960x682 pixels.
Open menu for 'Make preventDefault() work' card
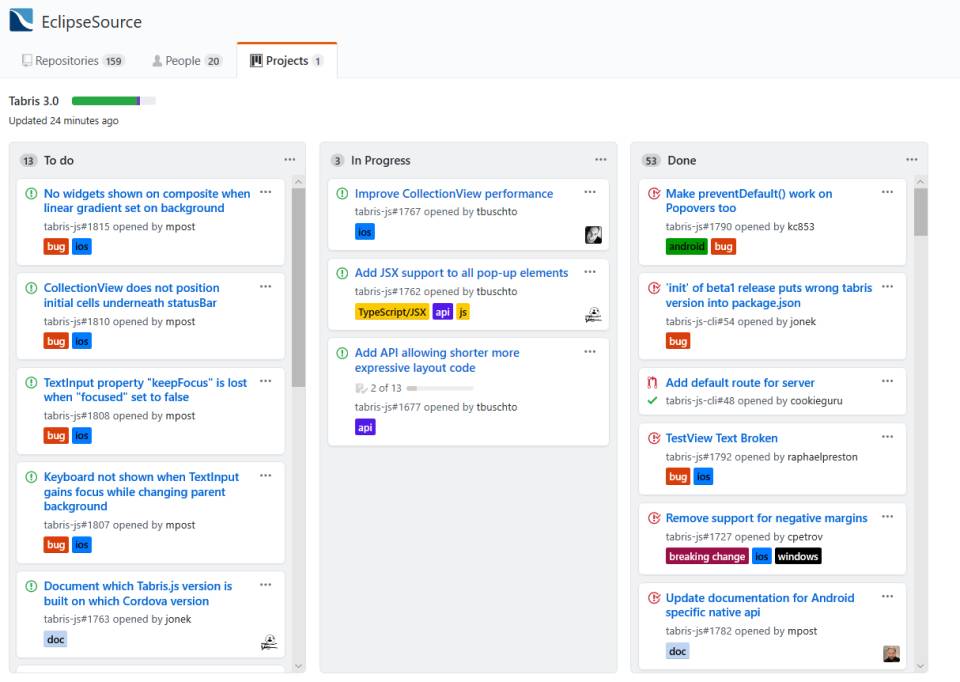tap(888, 192)
